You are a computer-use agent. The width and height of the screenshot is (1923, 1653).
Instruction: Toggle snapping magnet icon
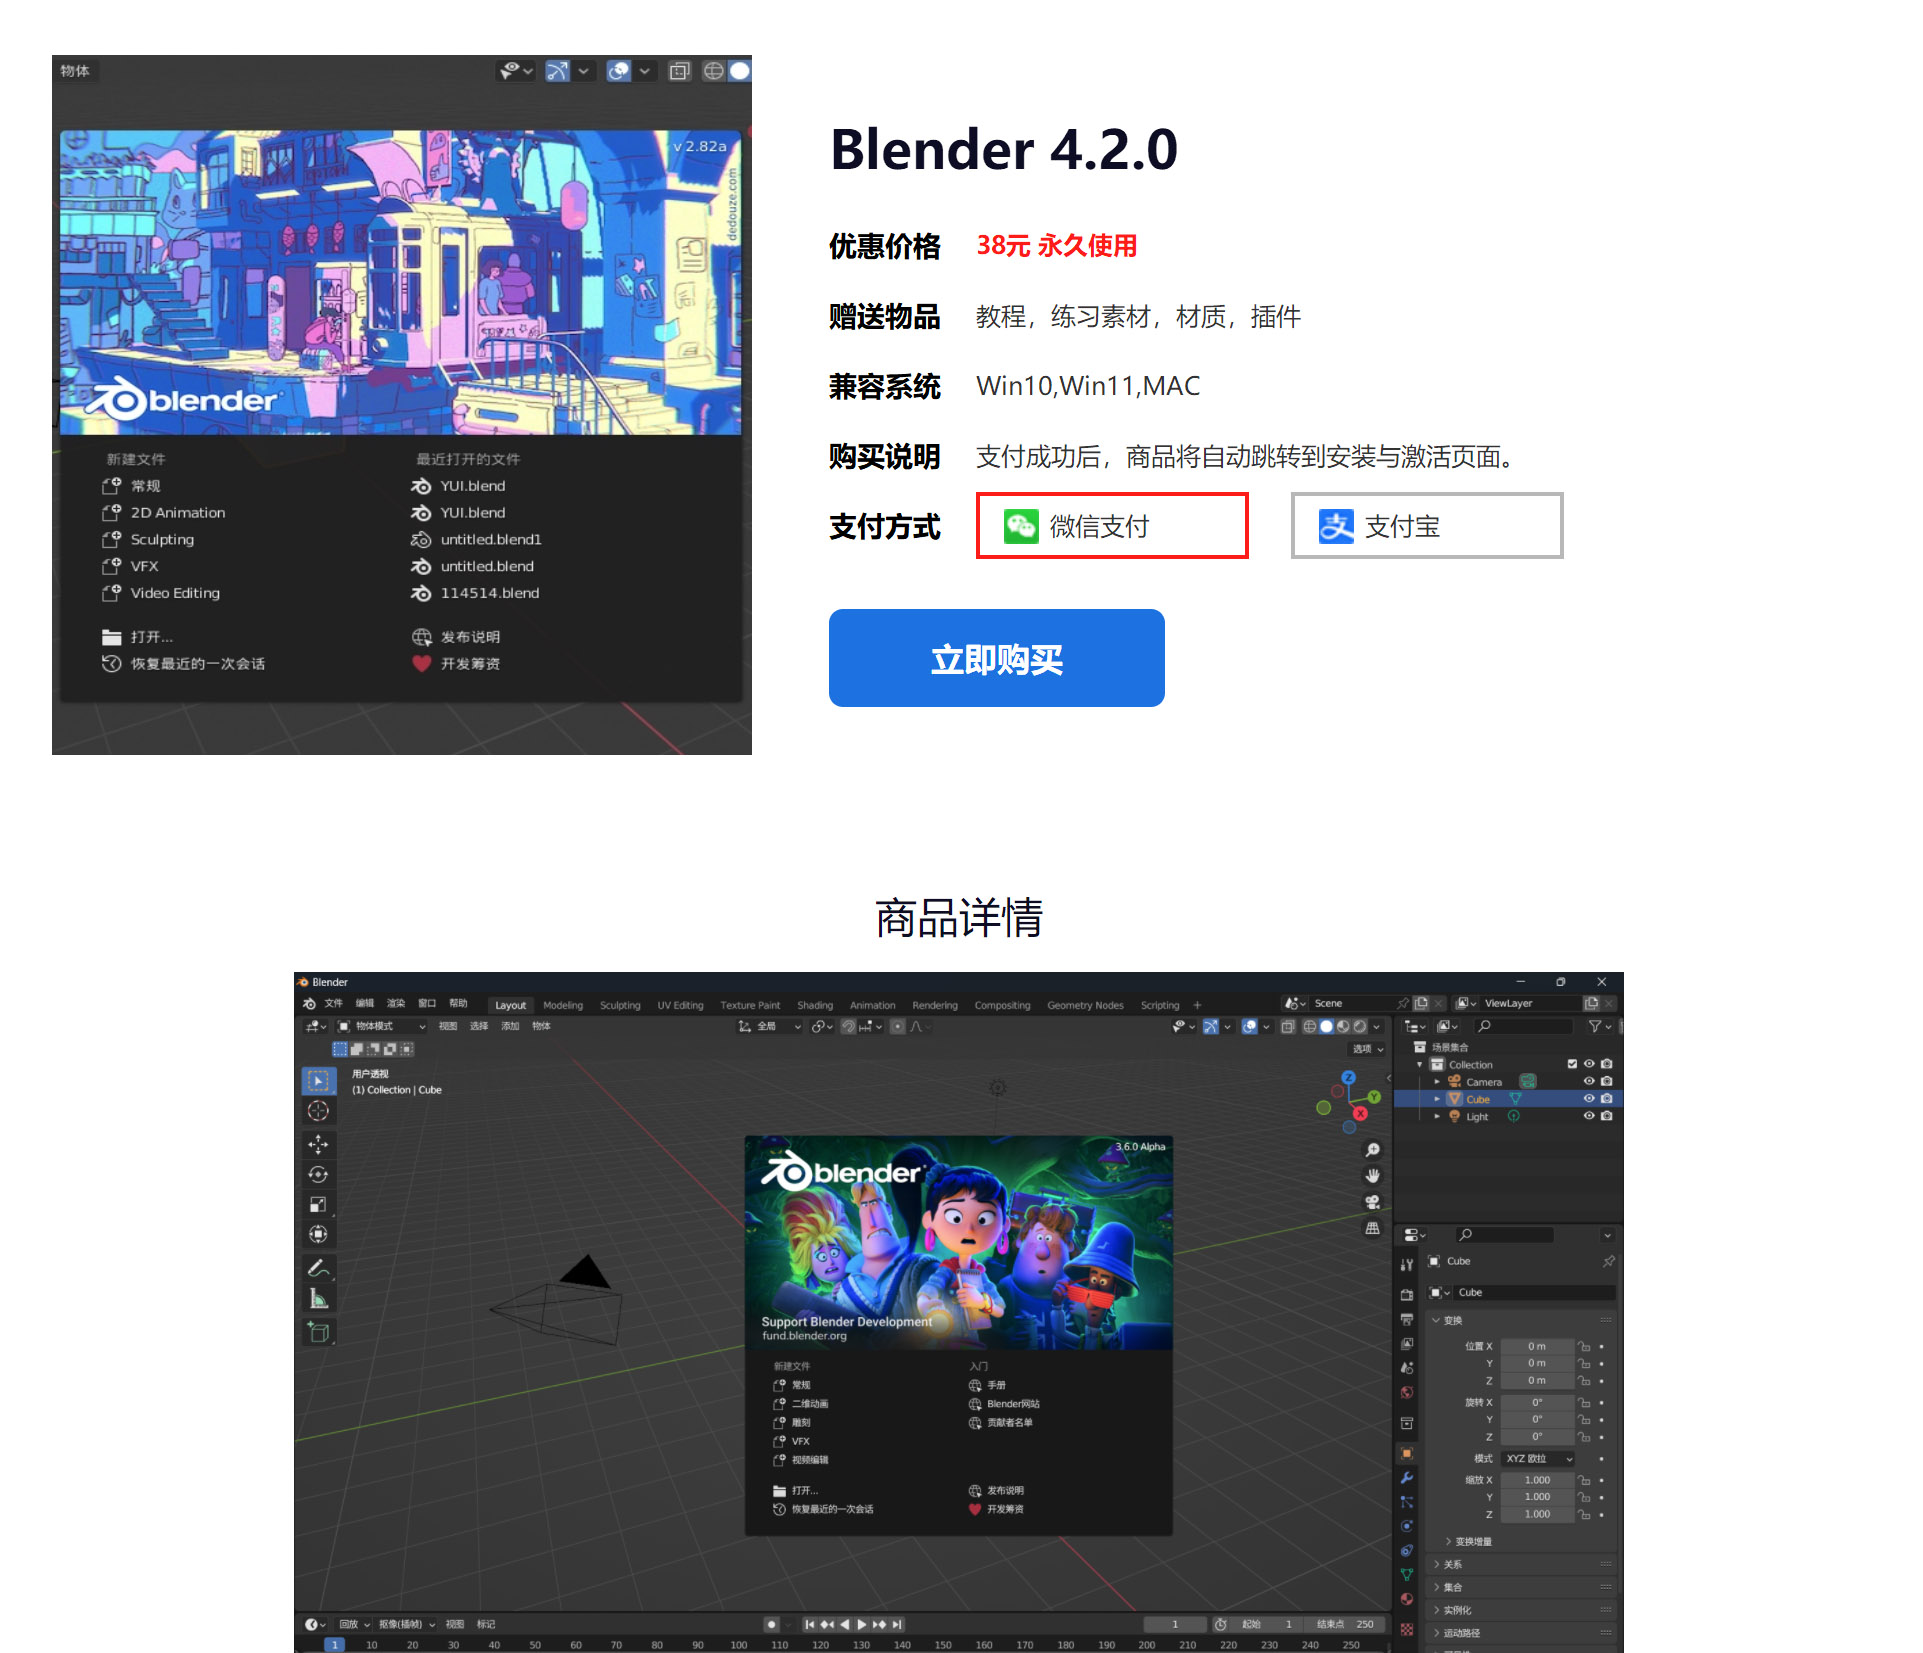coord(848,1026)
